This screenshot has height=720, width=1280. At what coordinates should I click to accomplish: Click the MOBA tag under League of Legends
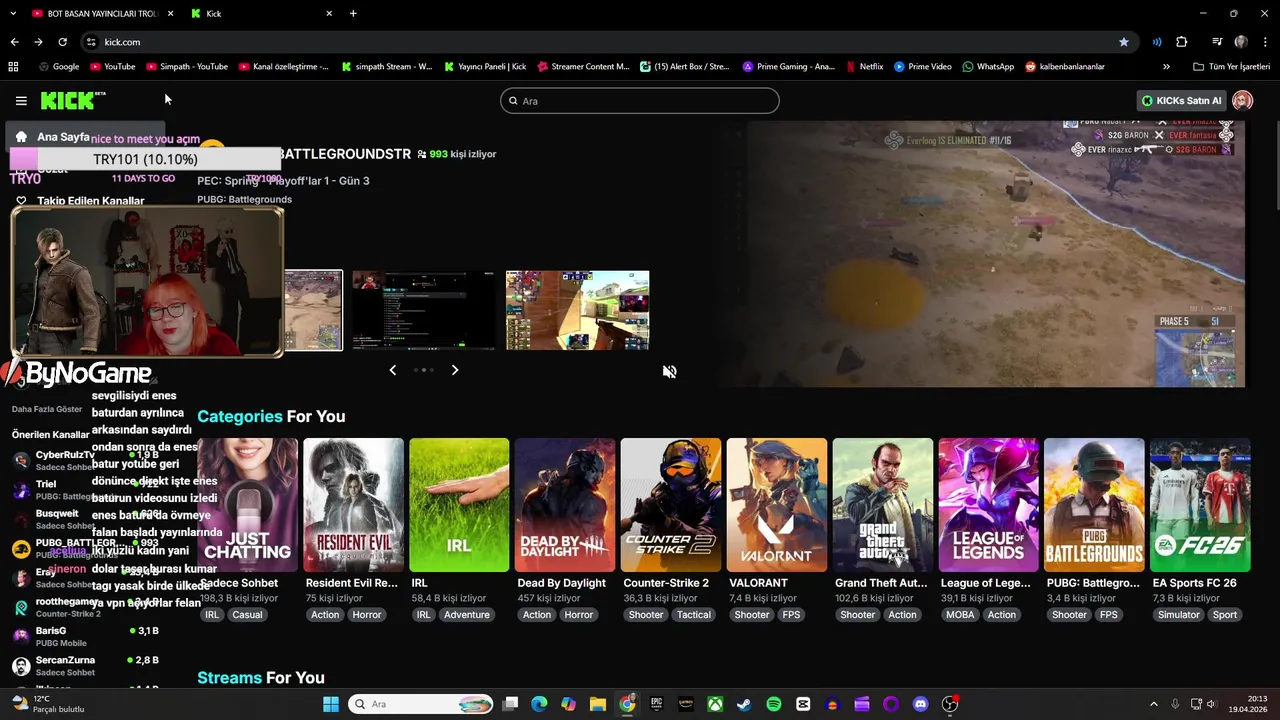[960, 615]
